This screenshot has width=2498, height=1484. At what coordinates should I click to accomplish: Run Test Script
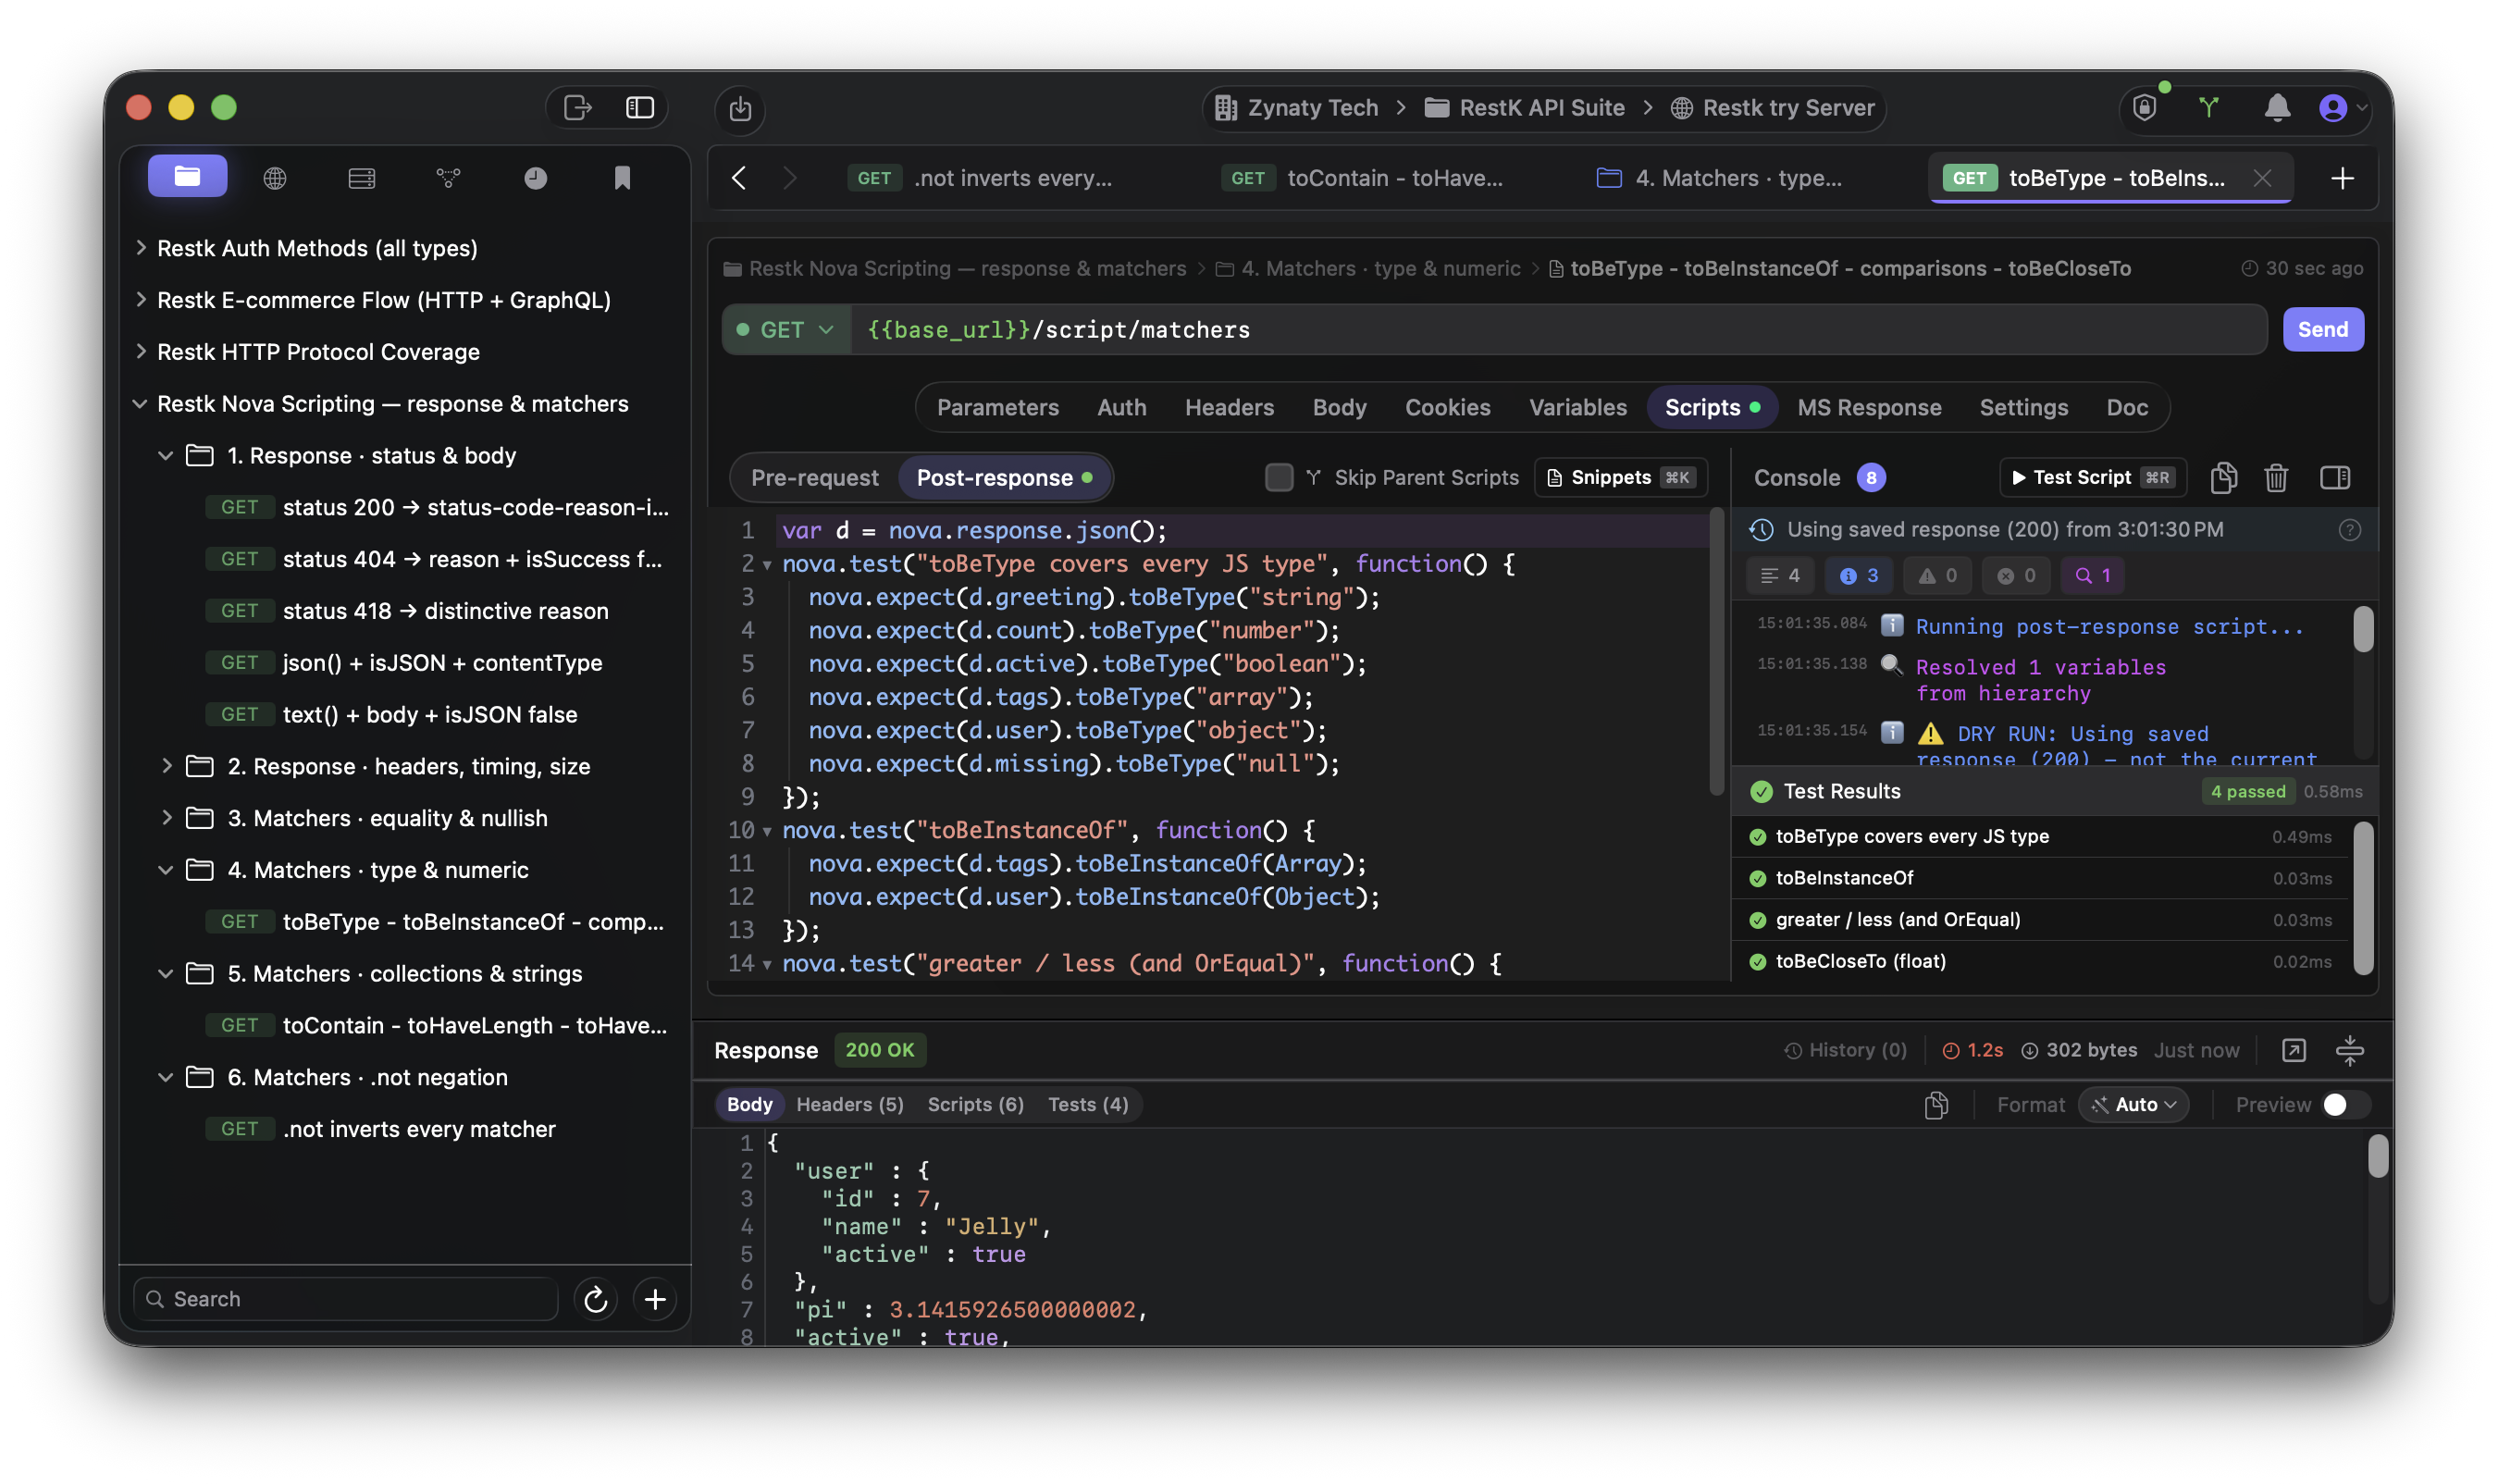click(2092, 477)
